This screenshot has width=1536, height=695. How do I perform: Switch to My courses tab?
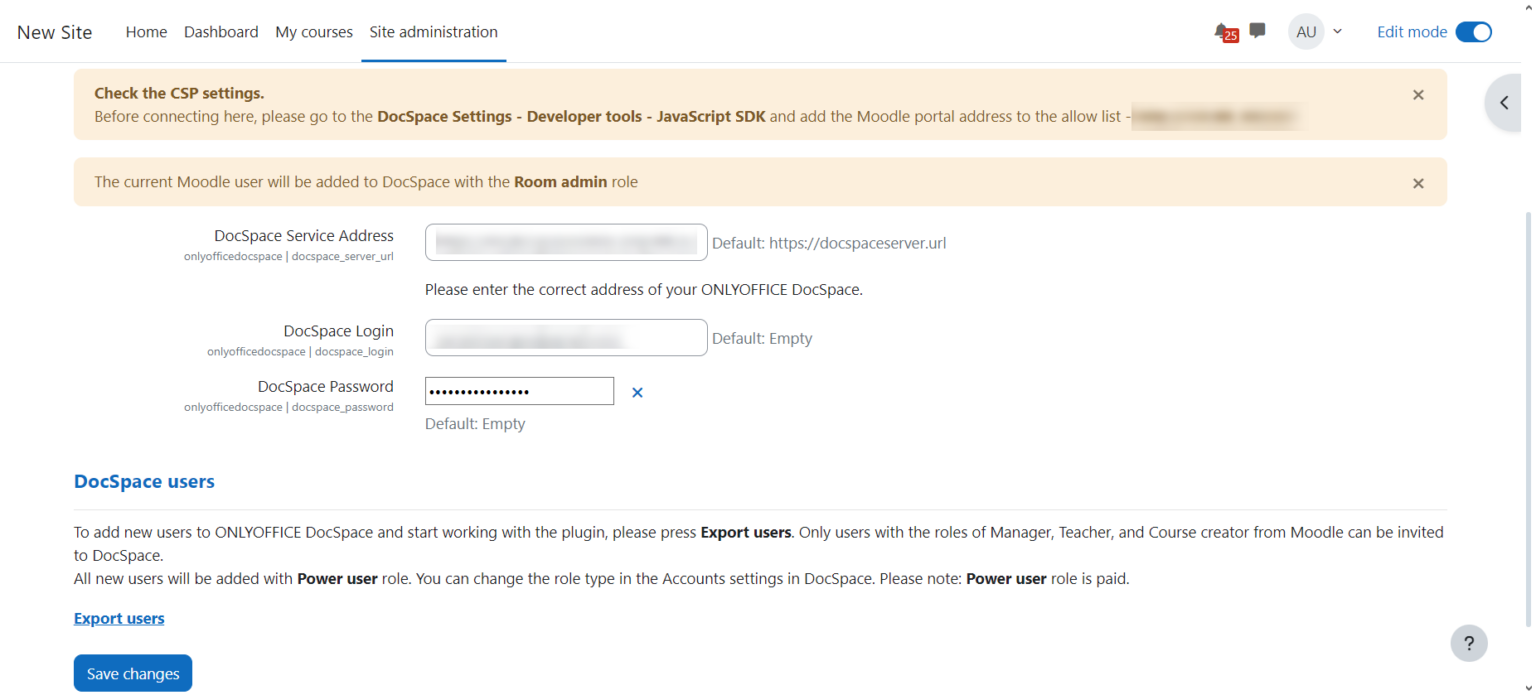pyautogui.click(x=313, y=31)
